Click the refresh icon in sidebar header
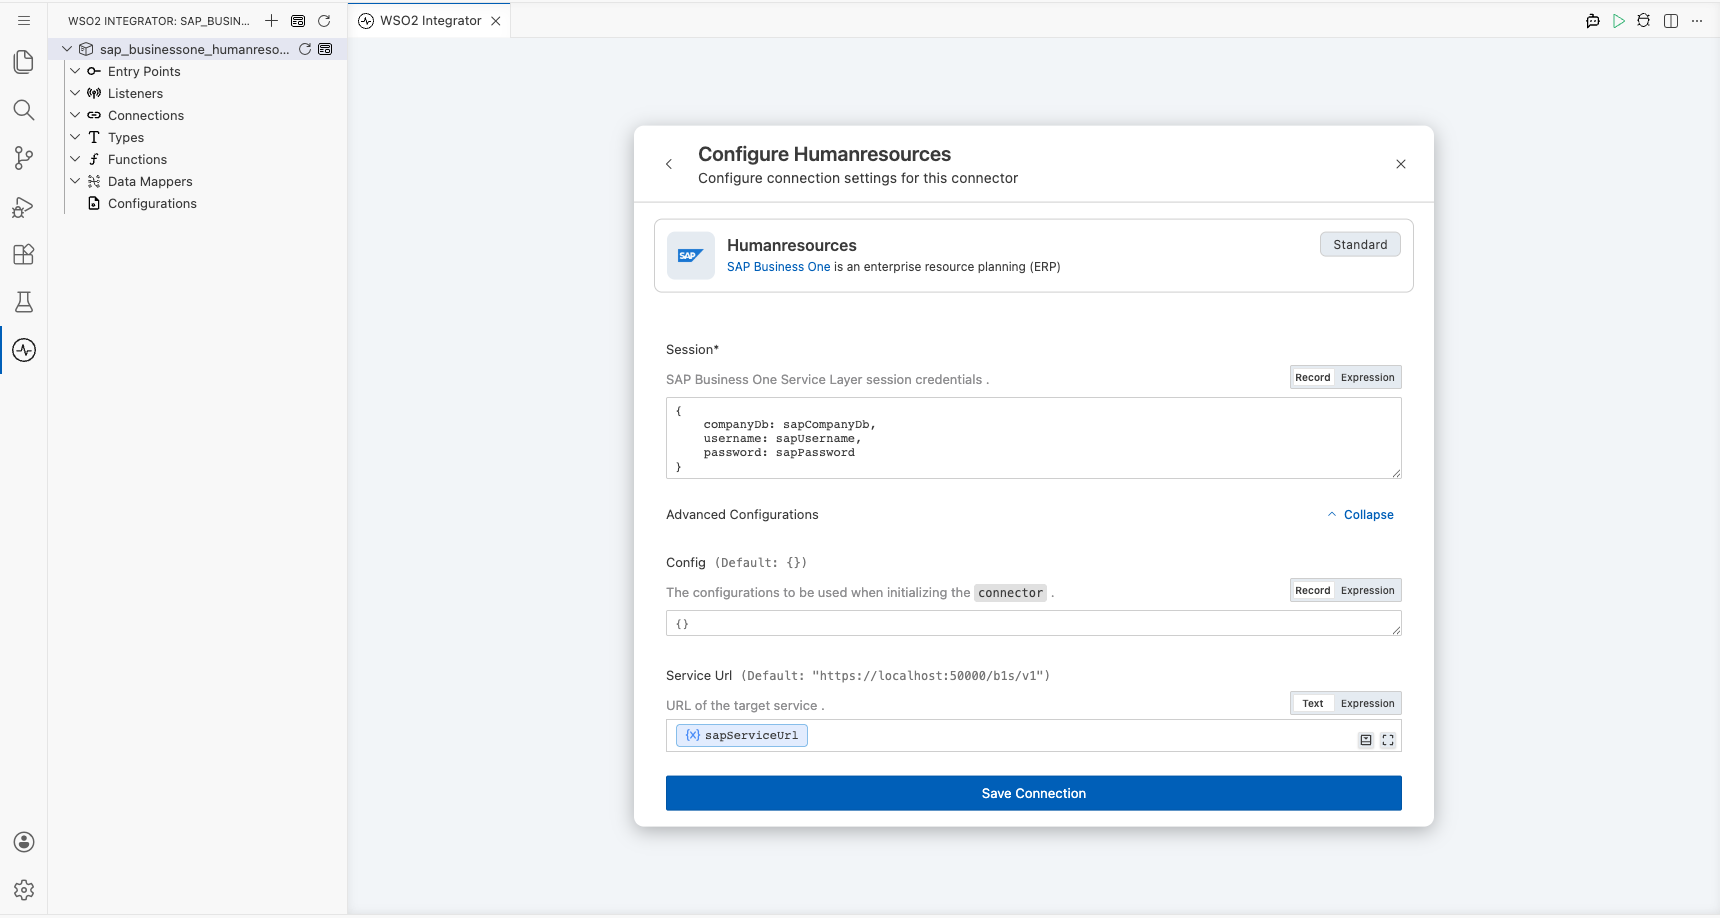Viewport: 1720px width, 918px height. click(x=324, y=20)
